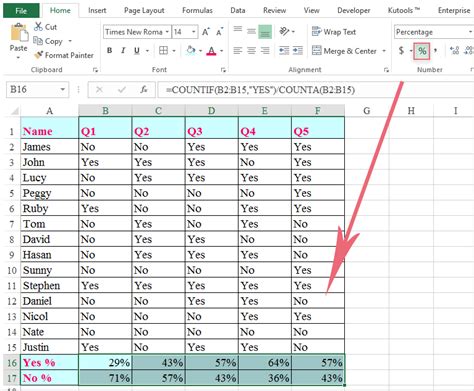Image resolution: width=474 pixels, height=391 pixels.
Task: Apply percent style format
Action: 422,51
